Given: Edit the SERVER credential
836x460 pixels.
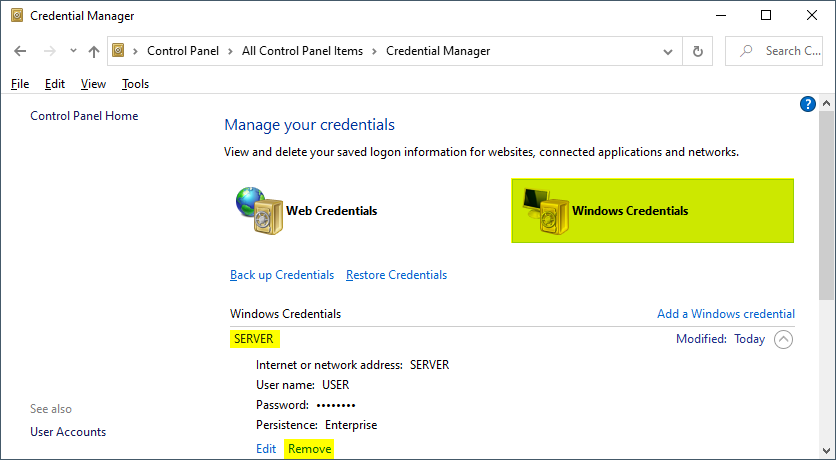Looking at the screenshot, I should [266, 449].
